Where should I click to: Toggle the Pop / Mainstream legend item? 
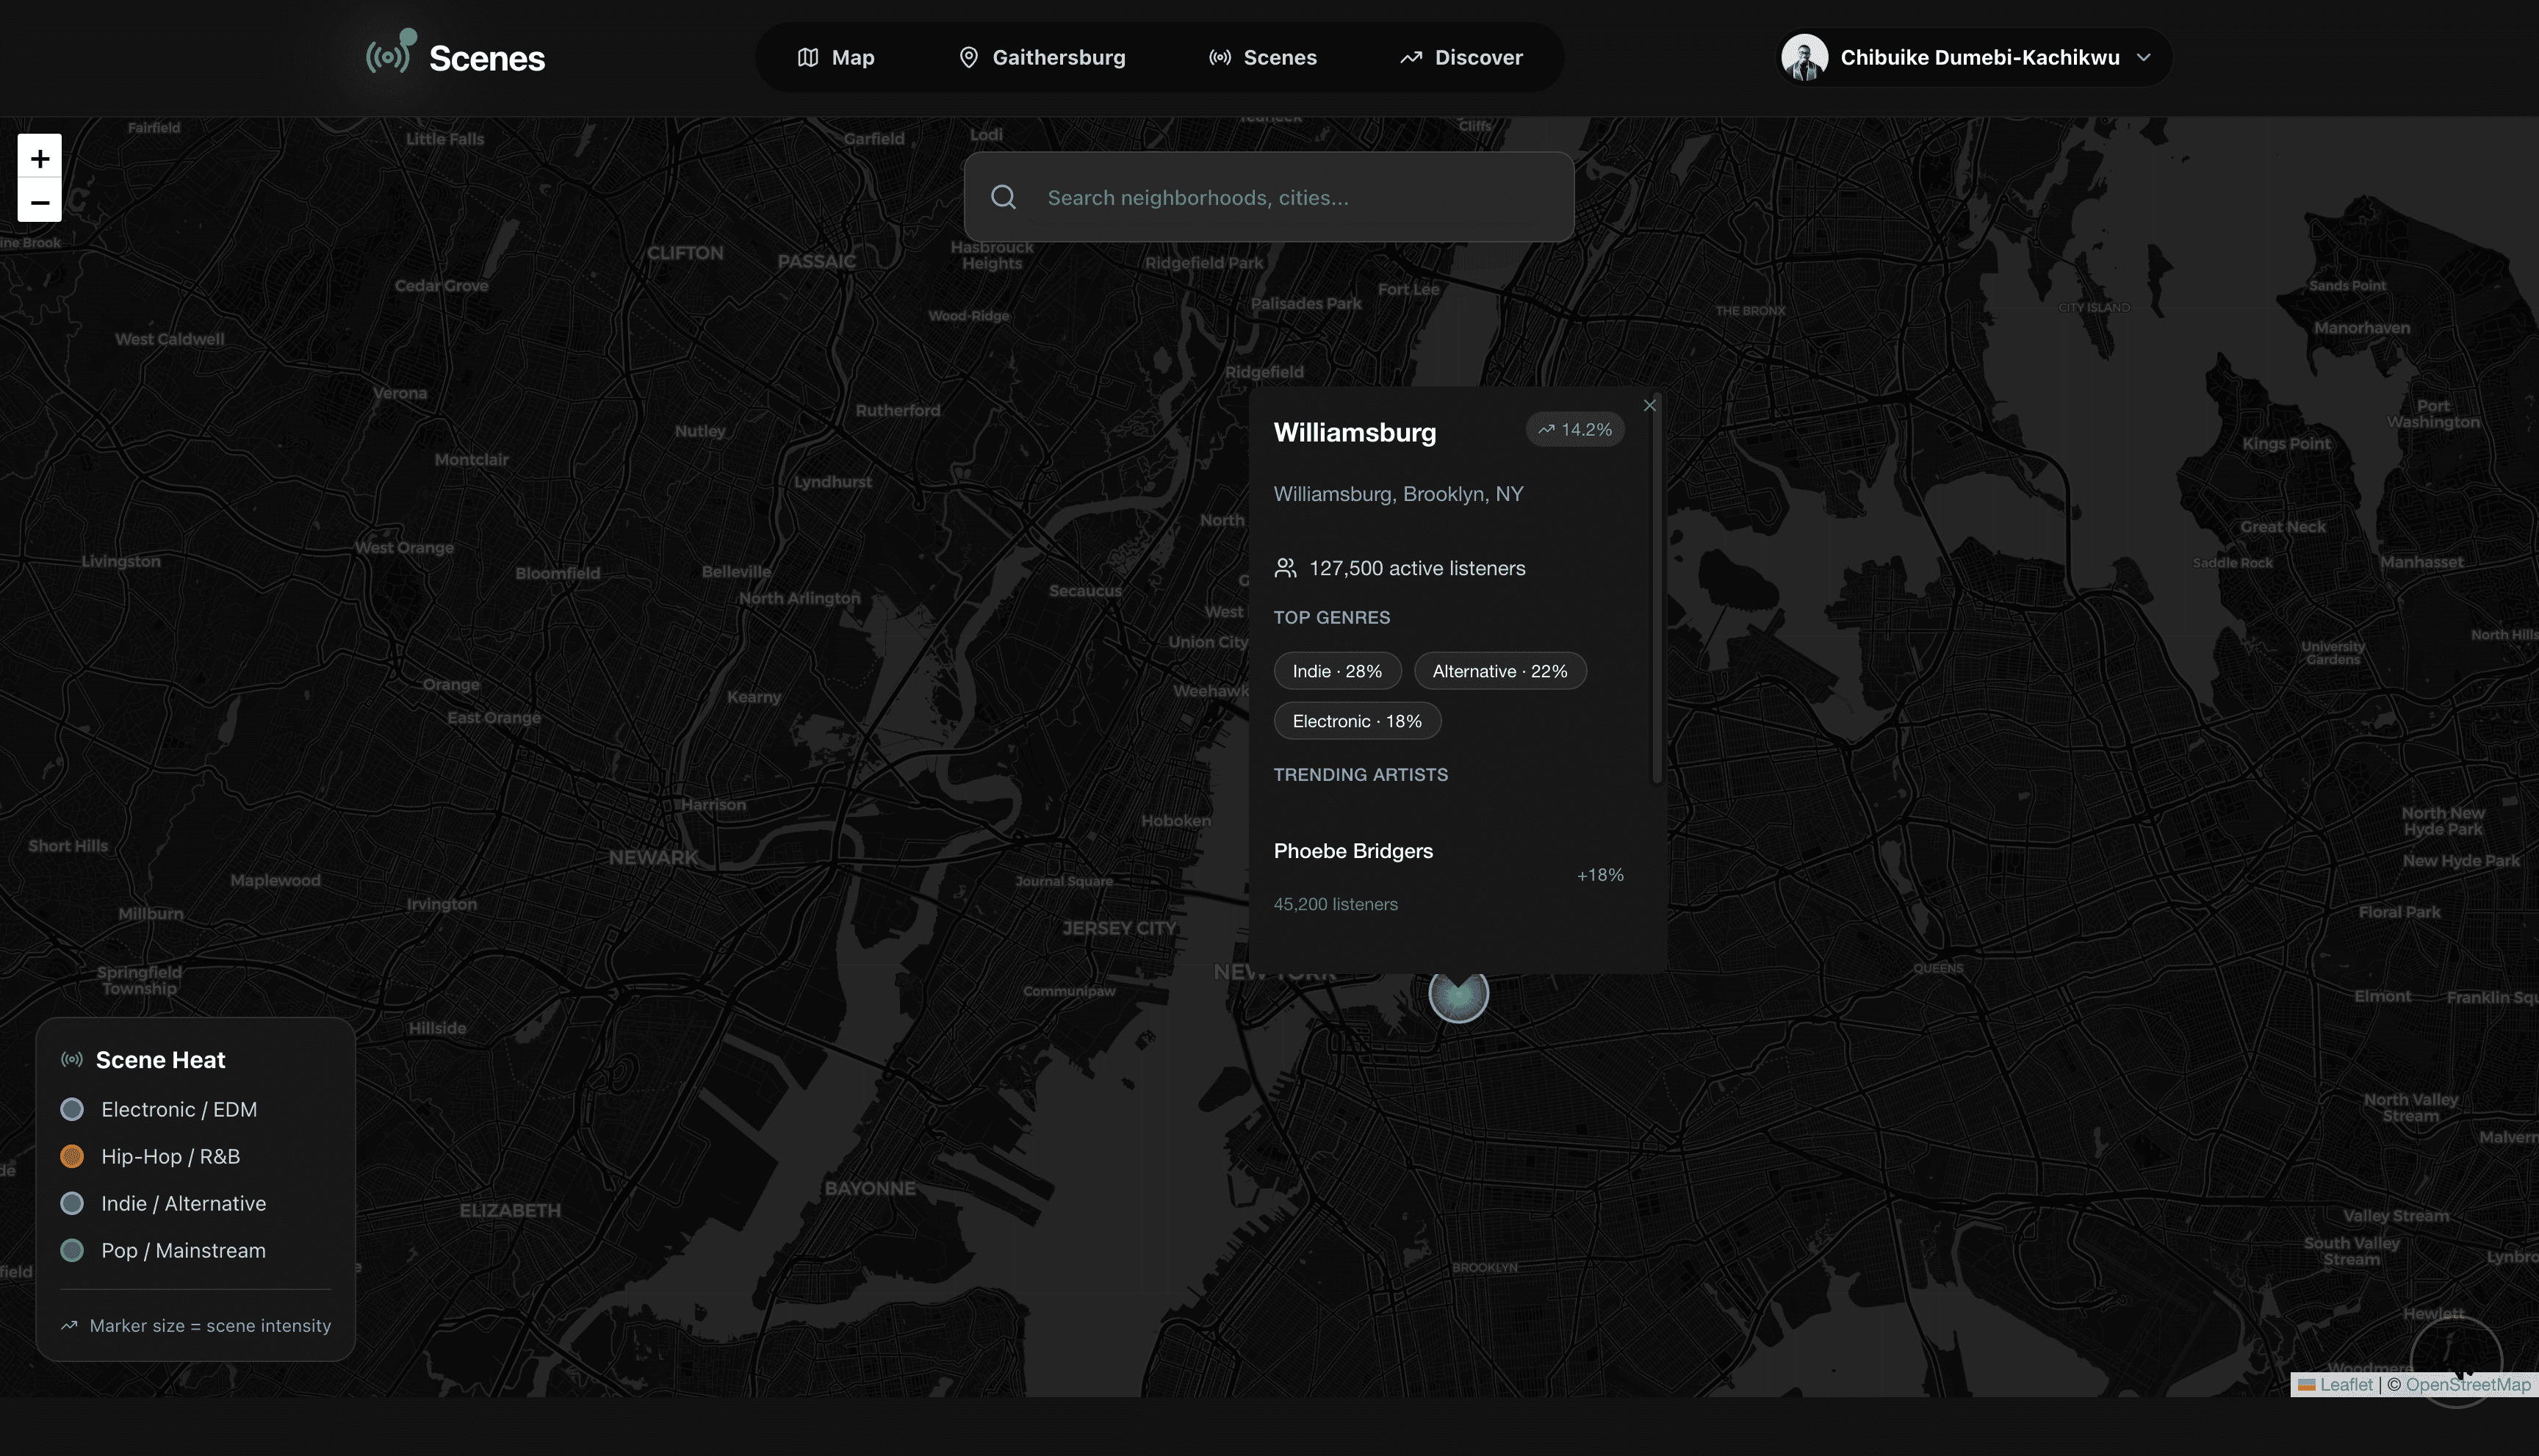pos(183,1250)
